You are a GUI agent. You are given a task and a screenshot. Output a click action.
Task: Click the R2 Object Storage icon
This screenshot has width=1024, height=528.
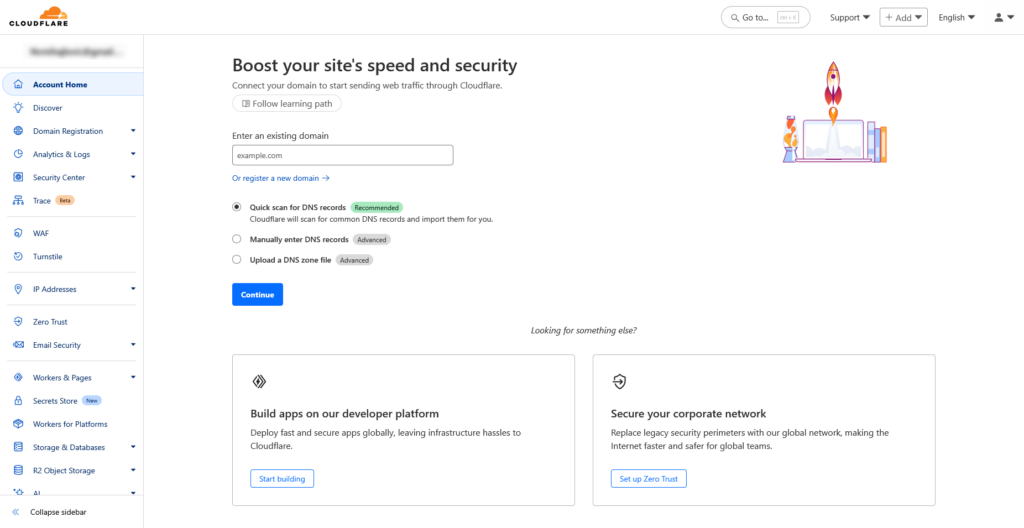[x=18, y=470]
